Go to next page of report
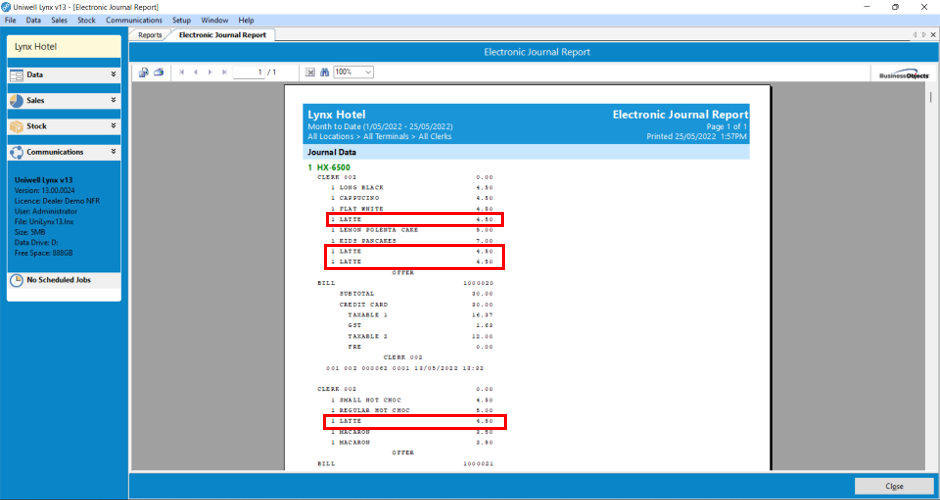Viewport: 940px width, 500px height. coord(210,72)
